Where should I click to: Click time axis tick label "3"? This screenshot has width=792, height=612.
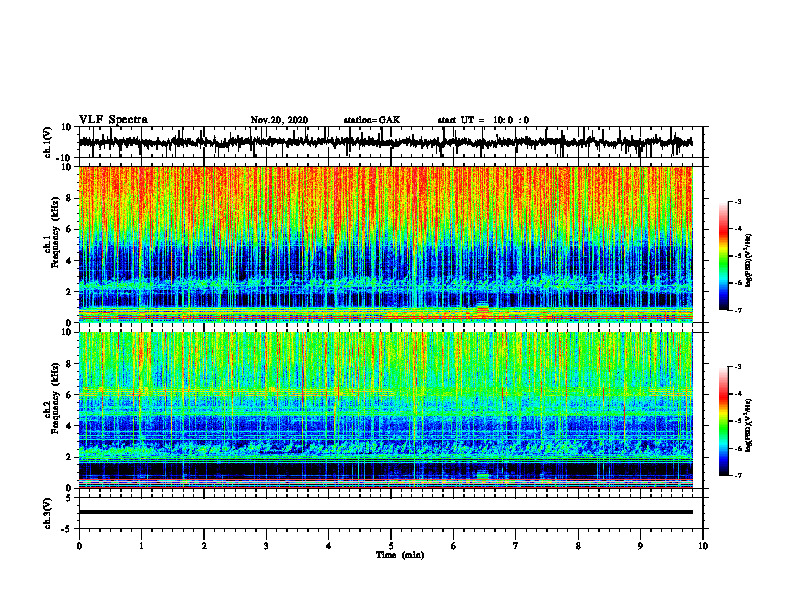(266, 546)
